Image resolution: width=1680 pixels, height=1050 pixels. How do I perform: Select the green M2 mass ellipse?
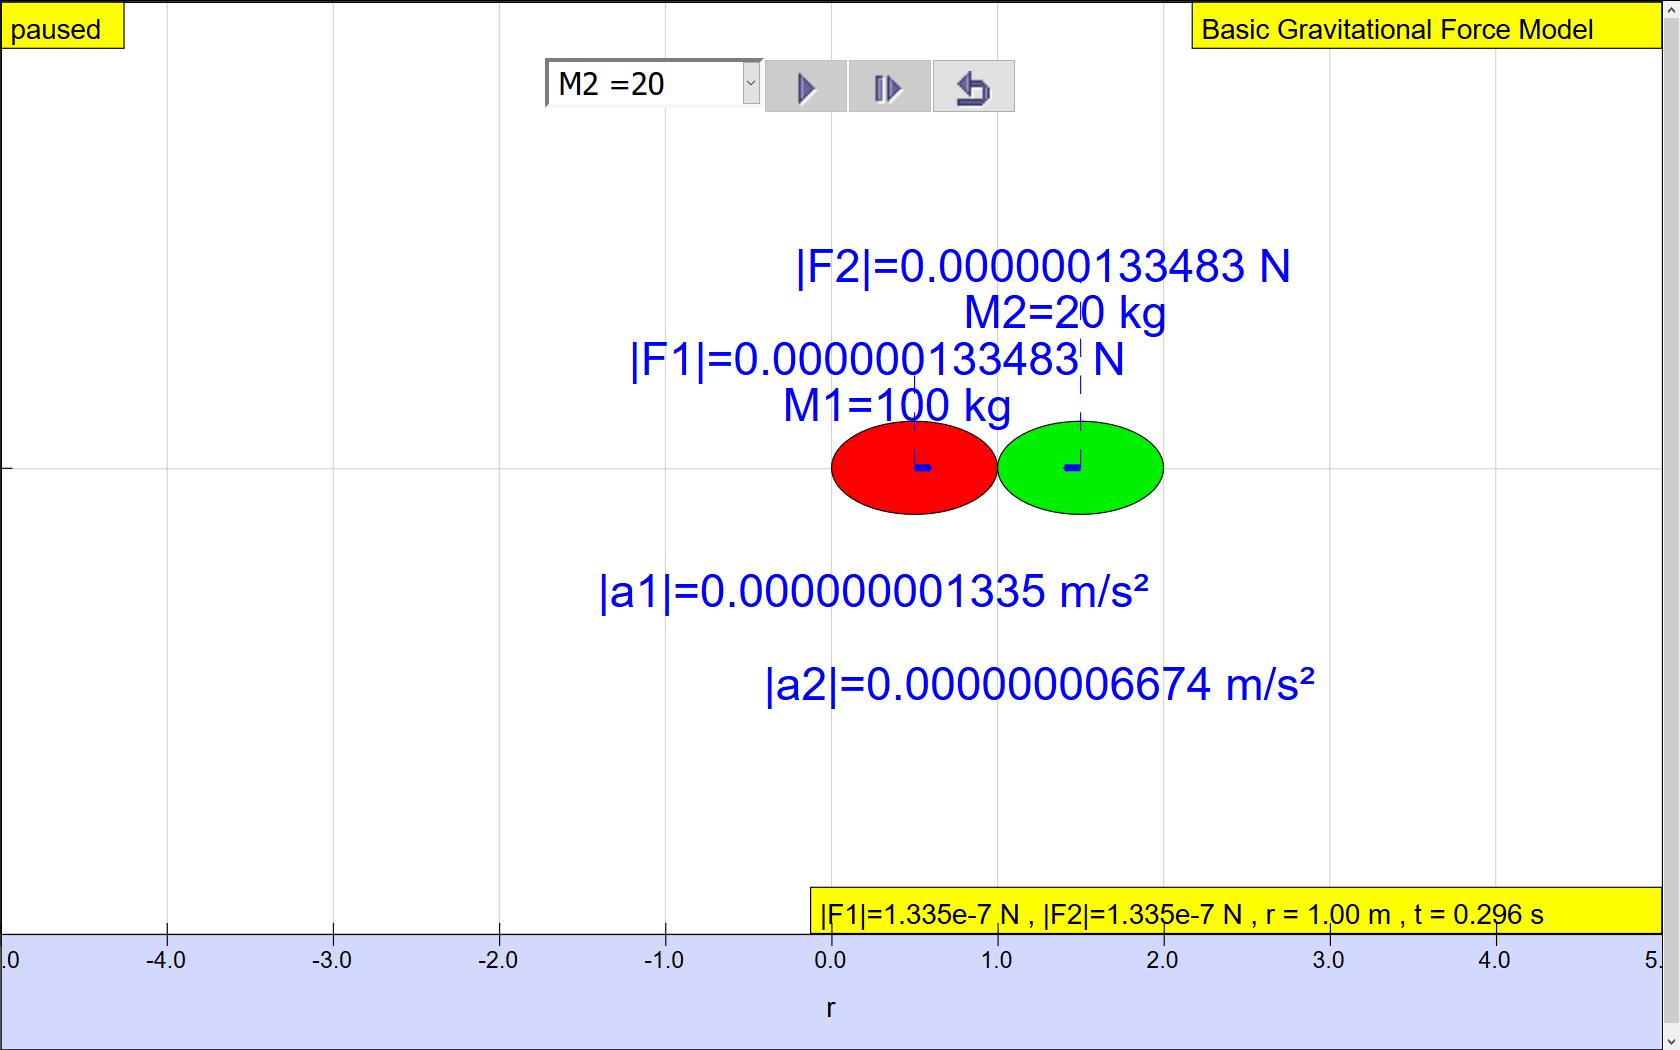[1080, 468]
